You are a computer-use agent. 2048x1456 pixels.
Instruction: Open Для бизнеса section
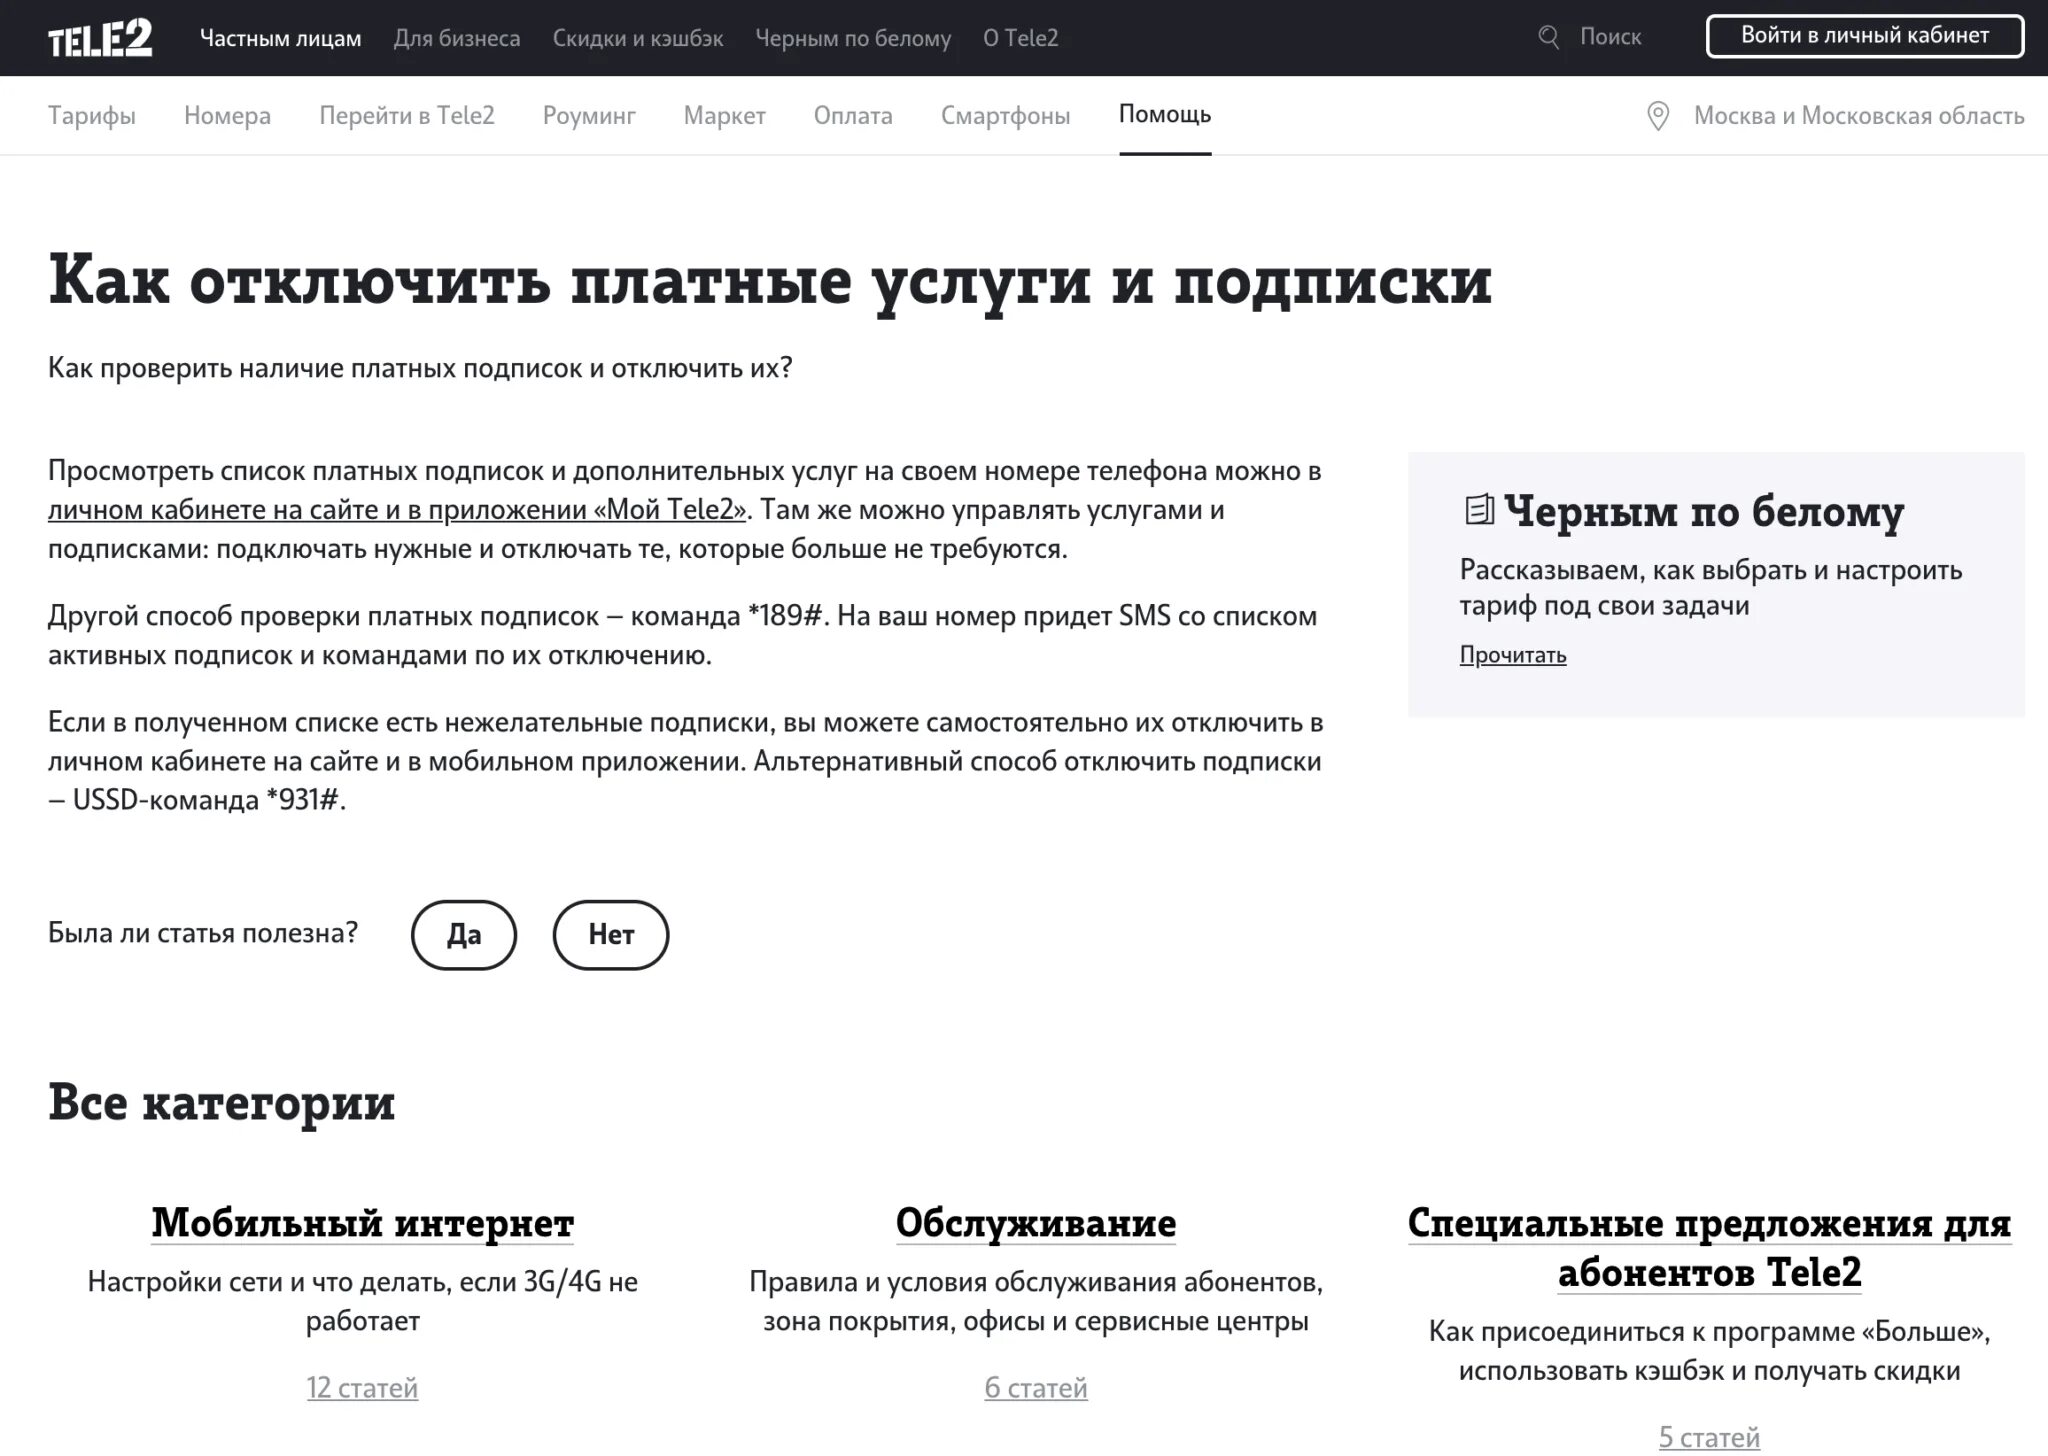click(457, 38)
